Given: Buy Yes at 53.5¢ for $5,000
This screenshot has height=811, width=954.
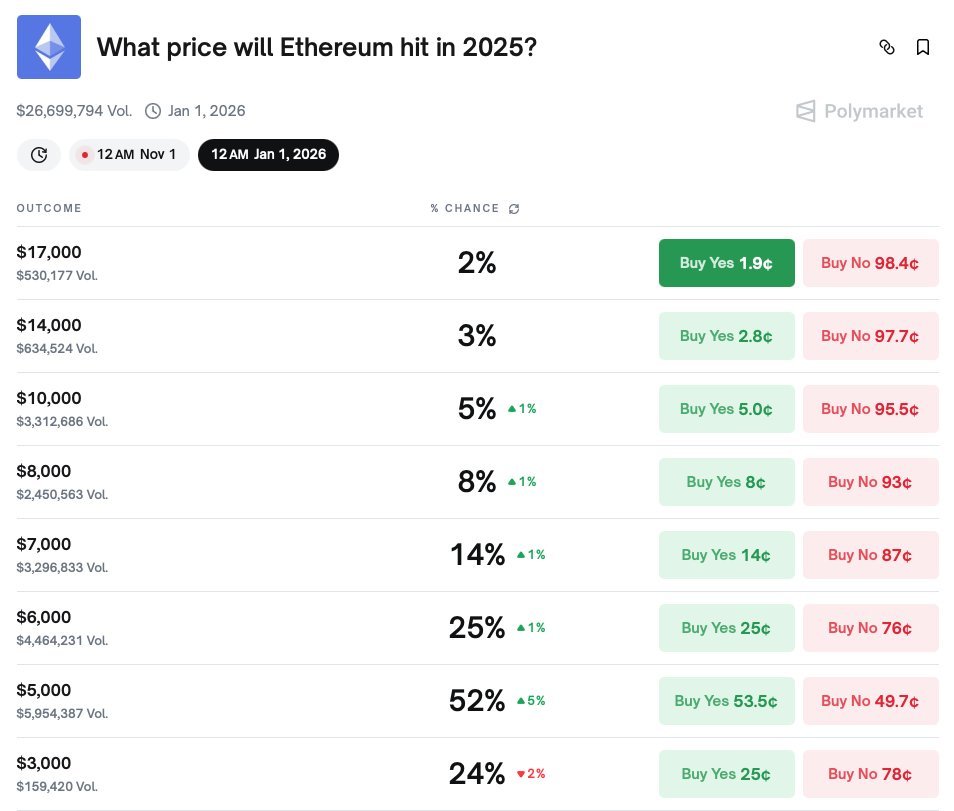Looking at the screenshot, I should tap(726, 700).
